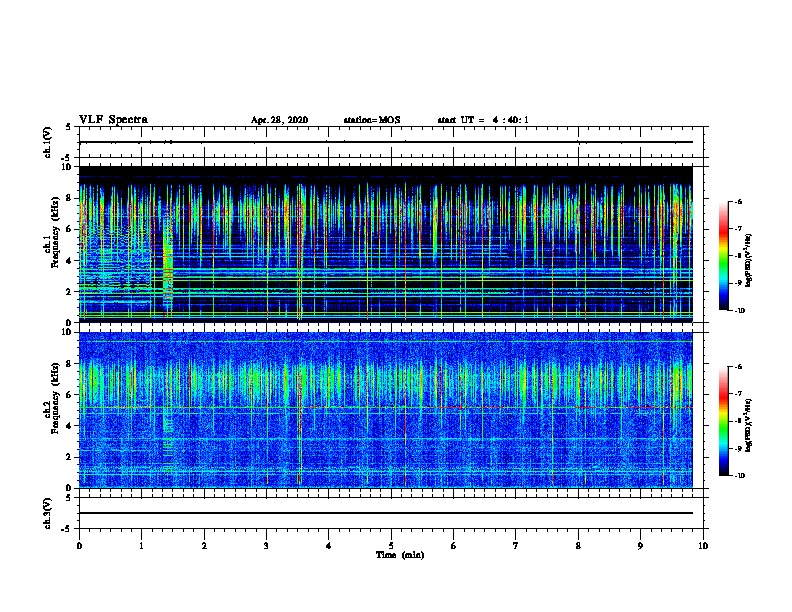The width and height of the screenshot is (792, 612).
Task: Click ch.2 frequency tick label "2"
Action: coord(69,457)
